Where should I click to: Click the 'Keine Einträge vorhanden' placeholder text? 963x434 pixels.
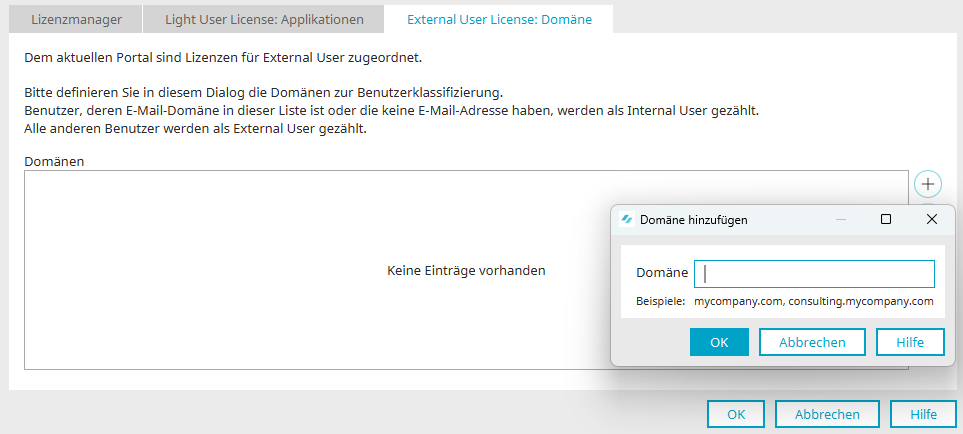coord(466,270)
